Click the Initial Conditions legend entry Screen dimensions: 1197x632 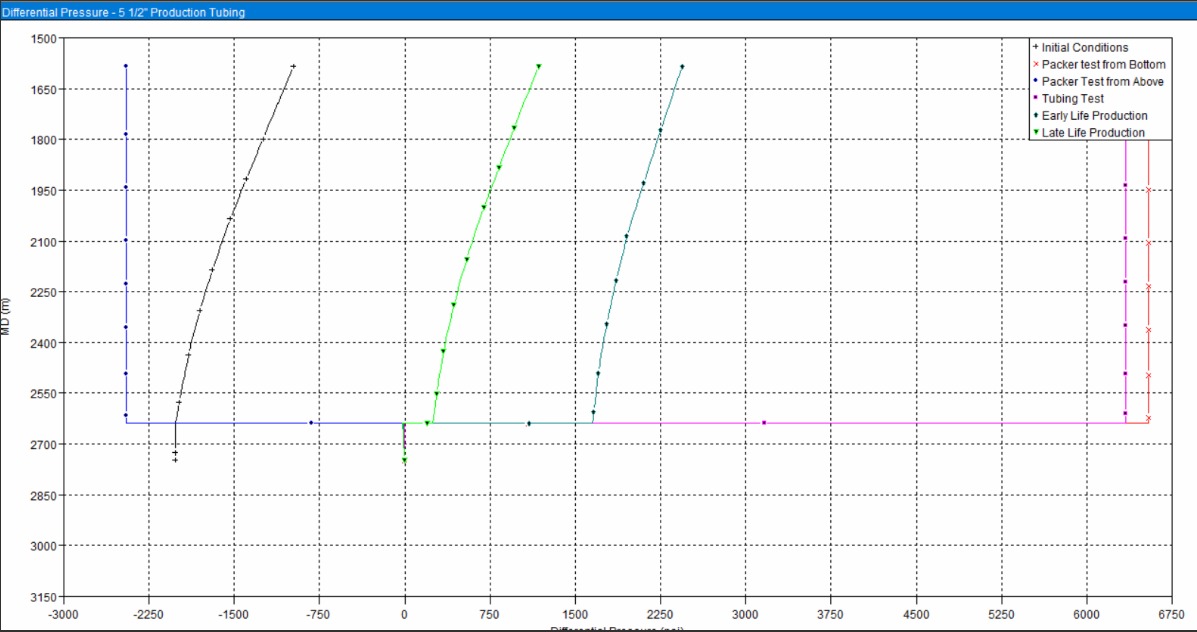click(1084, 47)
